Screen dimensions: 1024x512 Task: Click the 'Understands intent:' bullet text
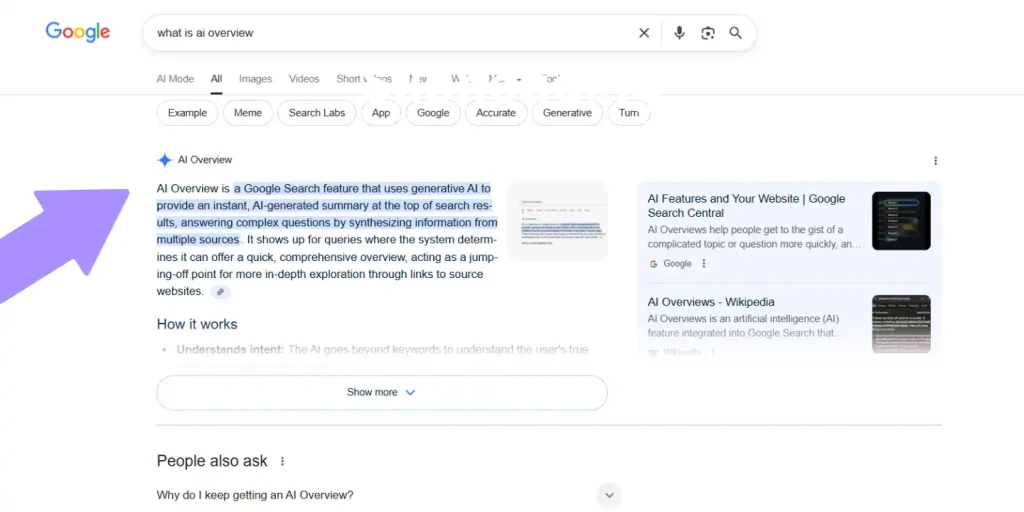pyautogui.click(x=230, y=349)
